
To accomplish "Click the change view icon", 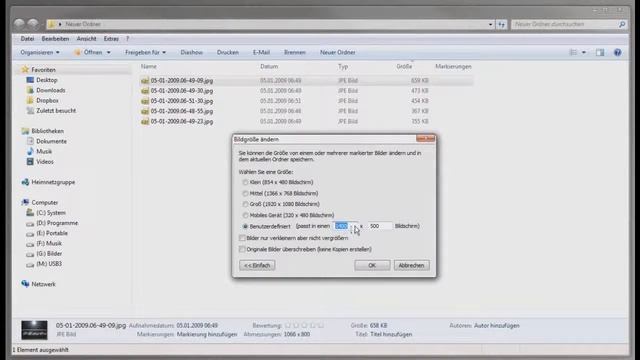I will click(573, 52).
